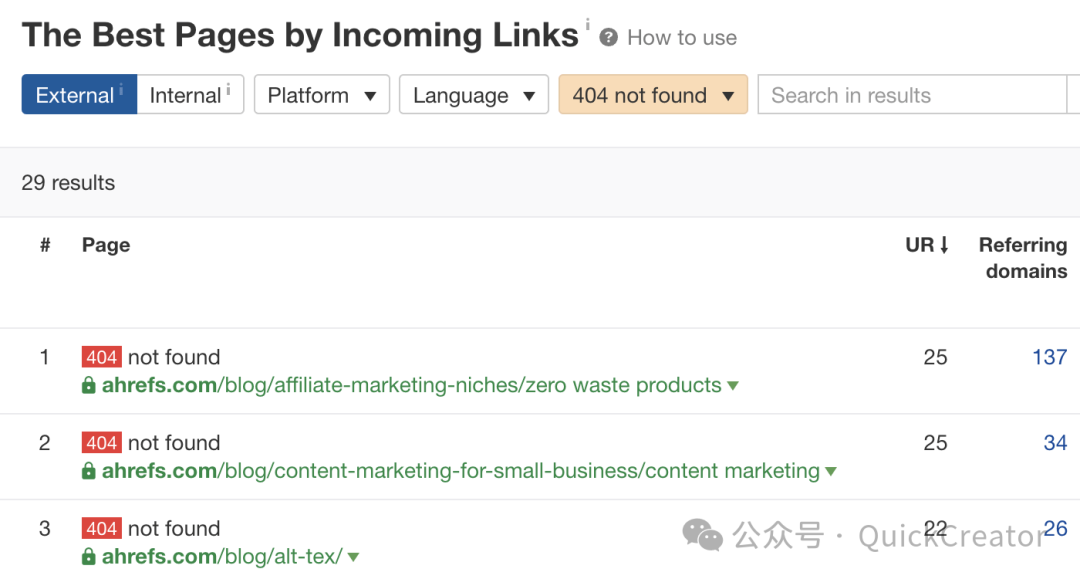The height and width of the screenshot is (579, 1080).
Task: Click the lock icon on the alt-tex URL
Action: point(89,557)
